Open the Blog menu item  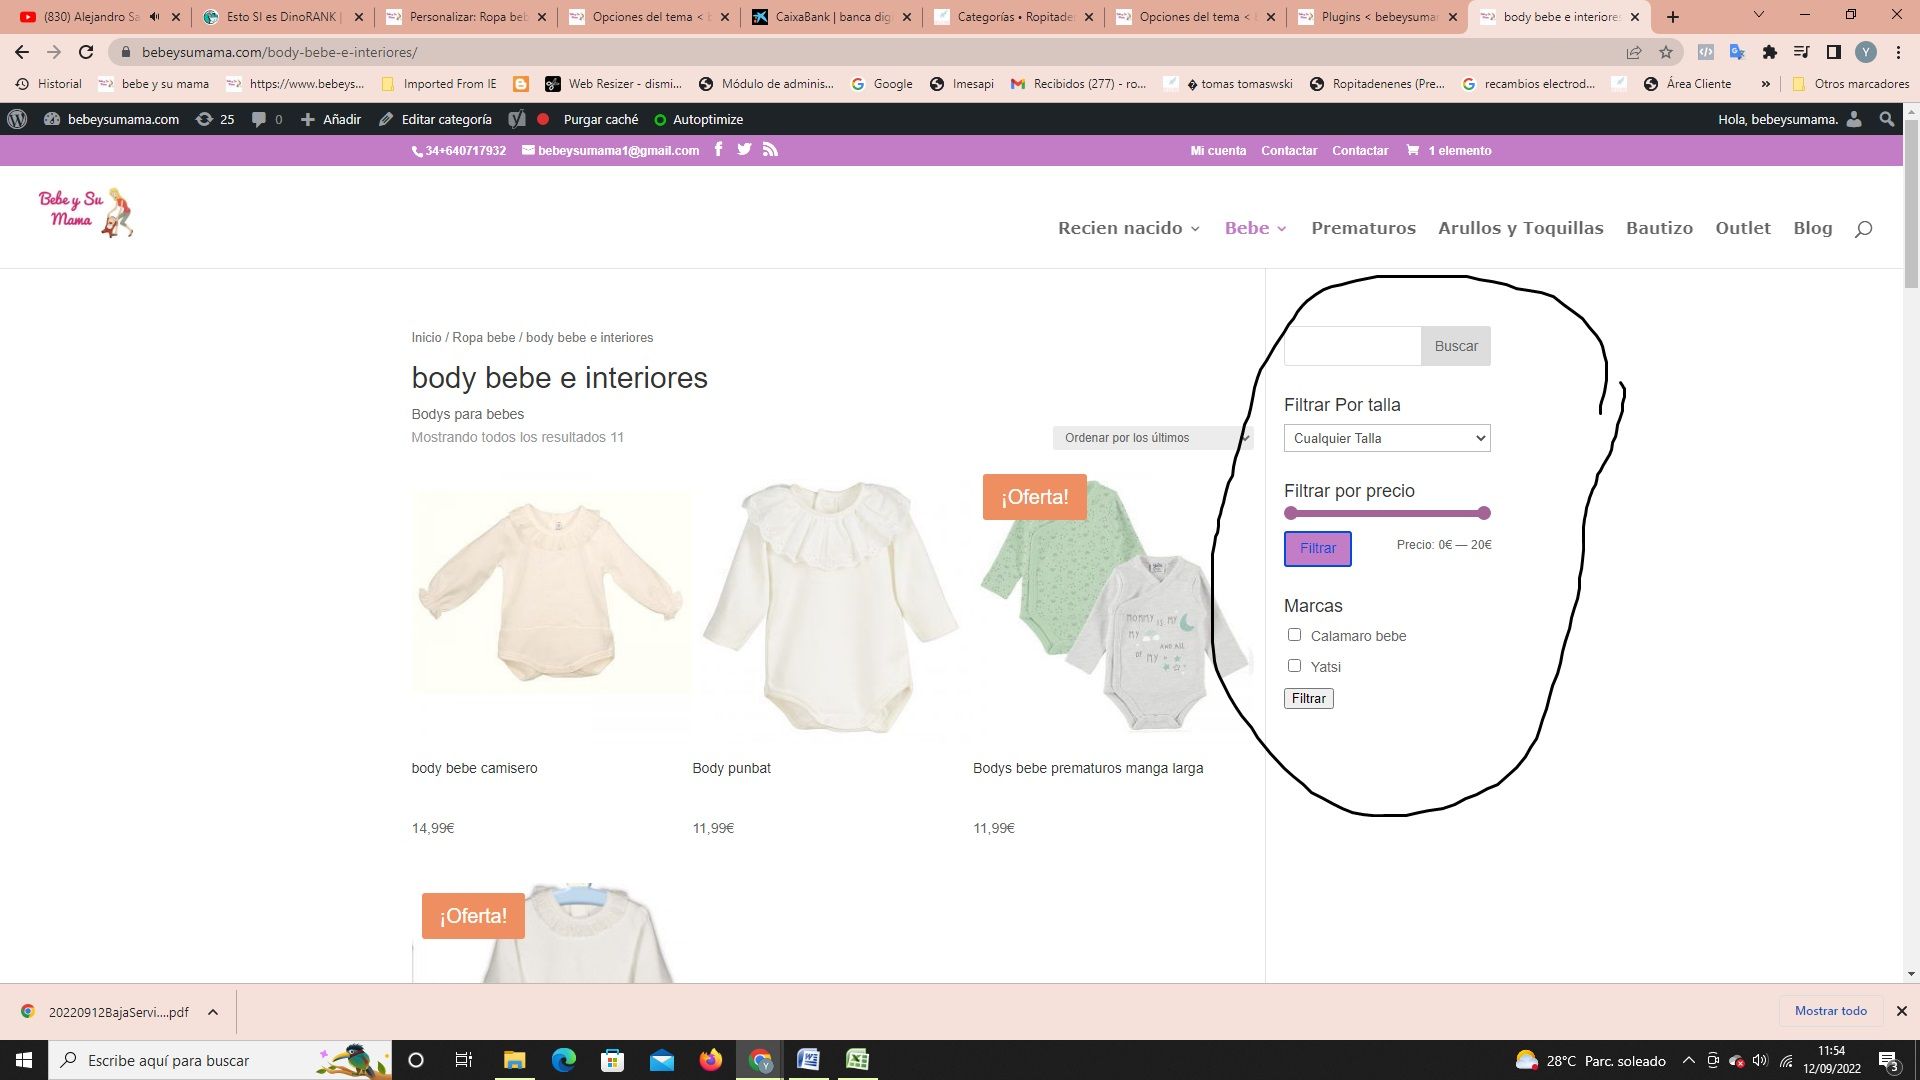point(1813,228)
